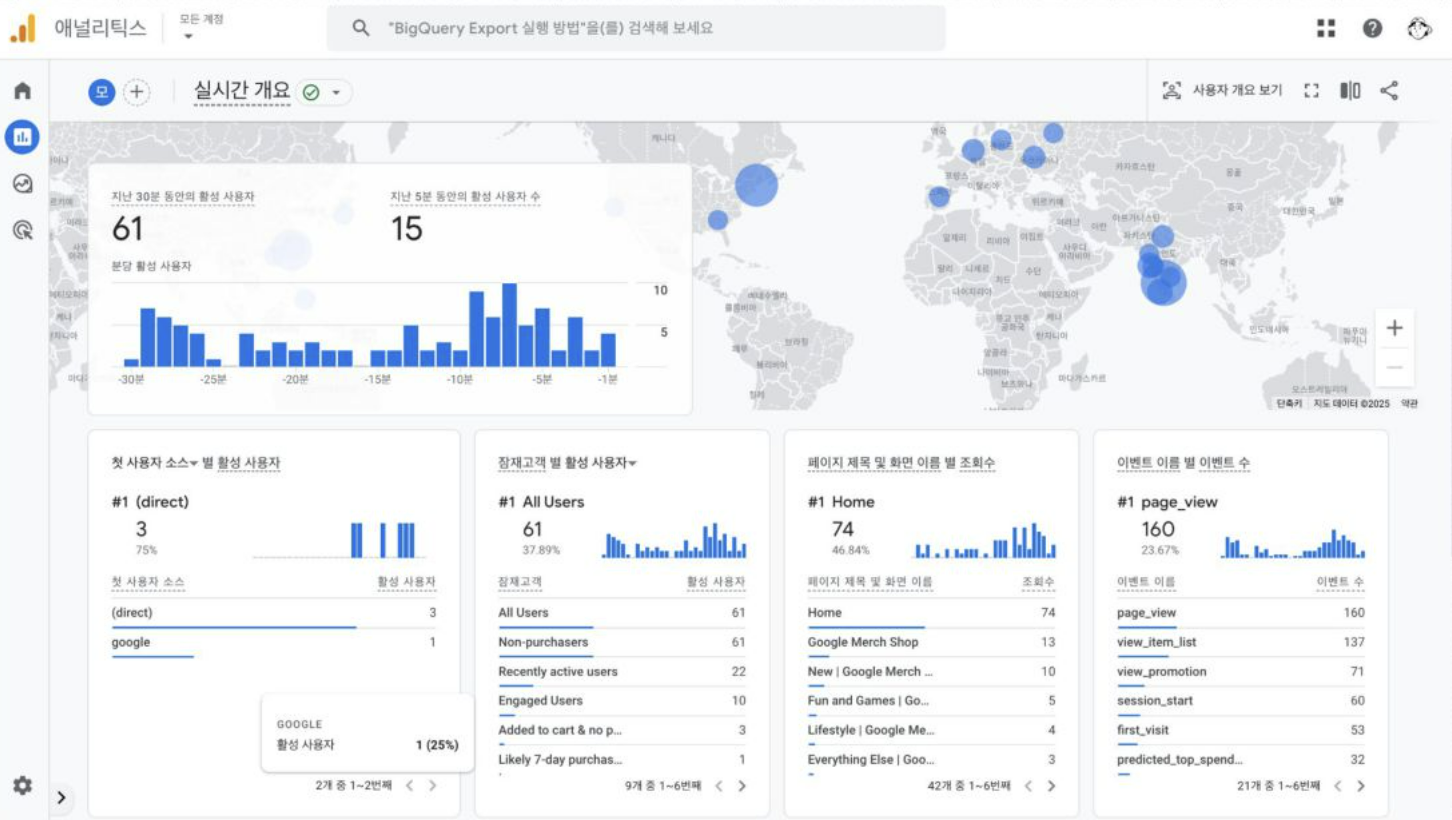Select the Non-purchasers row

(622, 643)
